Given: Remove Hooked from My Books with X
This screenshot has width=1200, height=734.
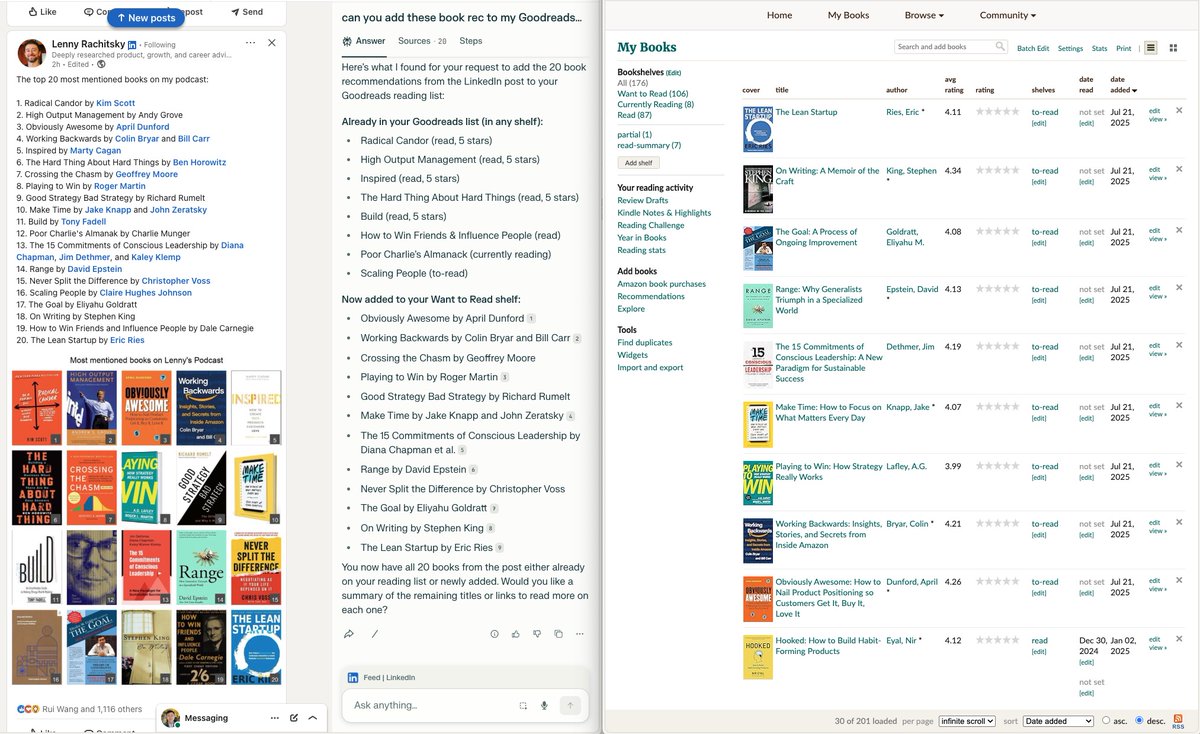Looking at the screenshot, I should [x=1179, y=639].
